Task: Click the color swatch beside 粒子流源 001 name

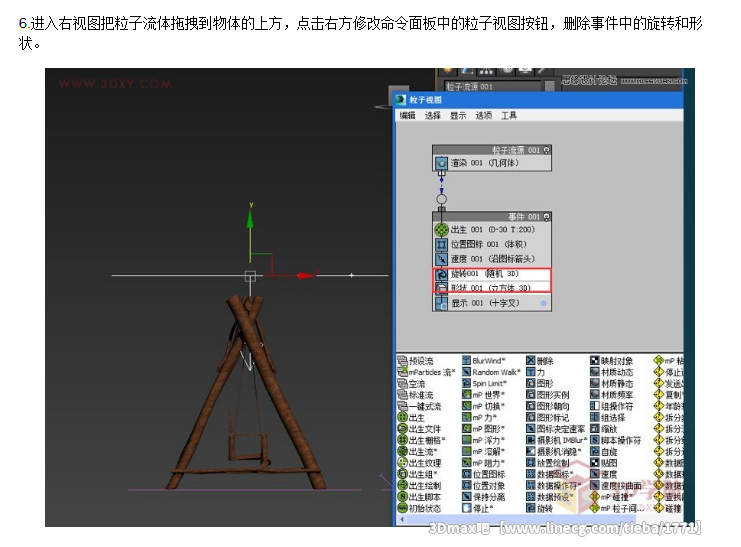Action: [549, 86]
